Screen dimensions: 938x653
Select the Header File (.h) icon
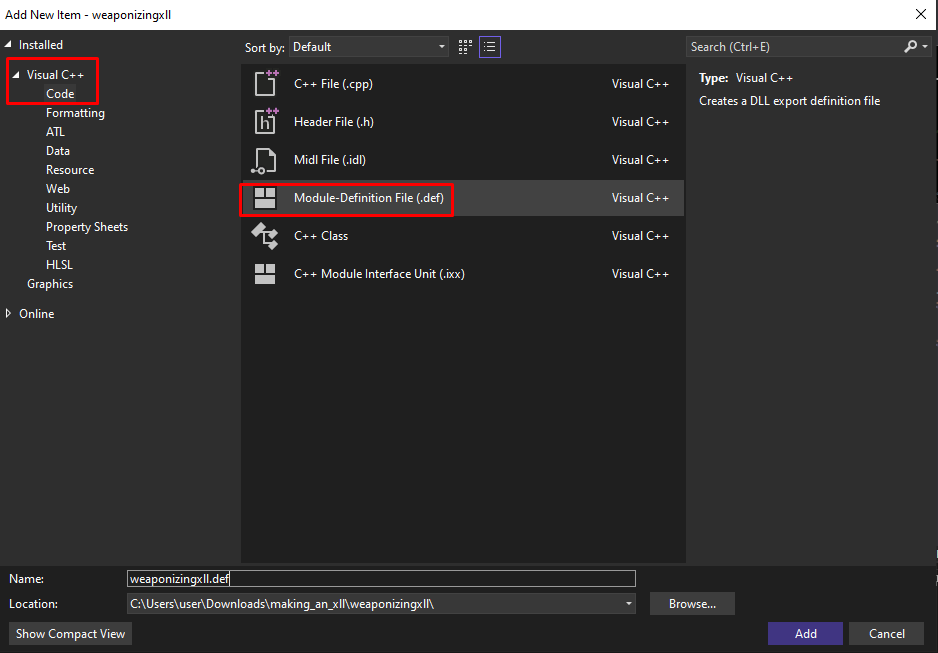[265, 122]
